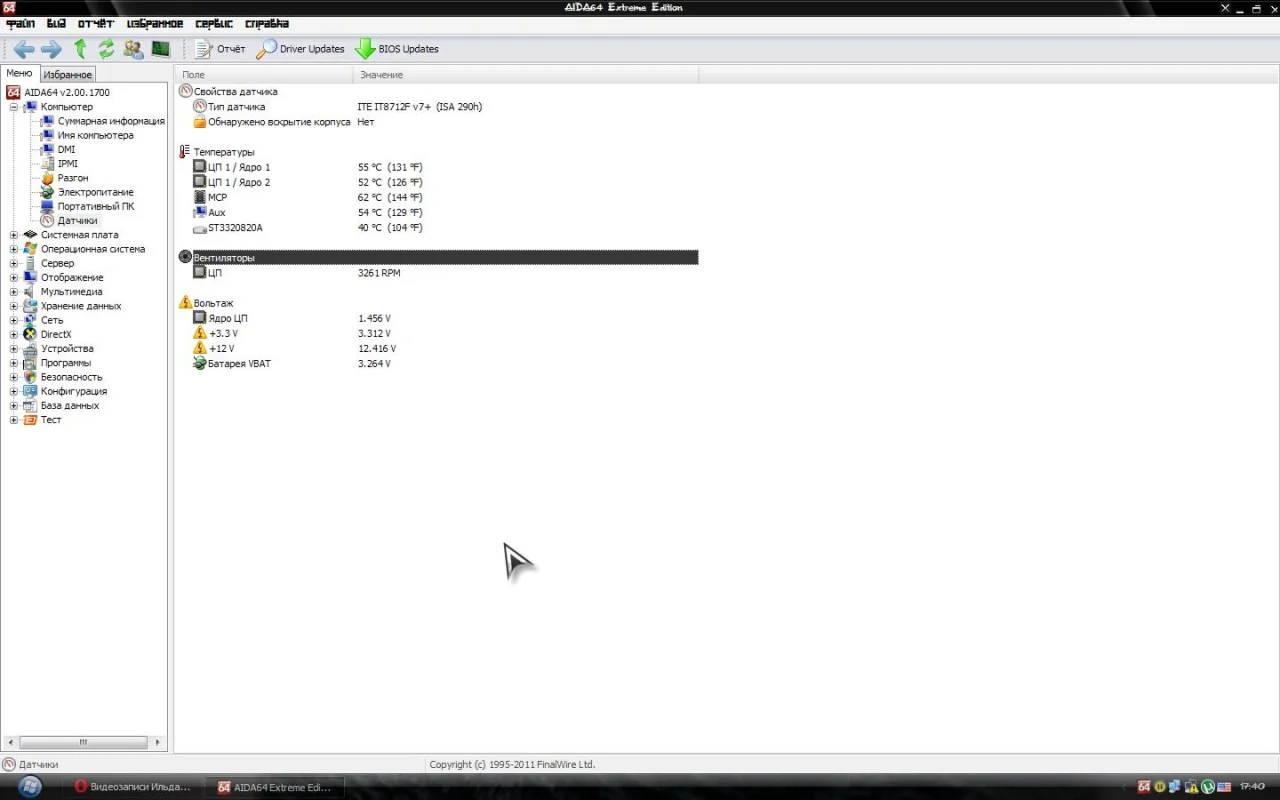1280x800 pixels.
Task: Expand the Хранение данных node
Action: pos(14,306)
